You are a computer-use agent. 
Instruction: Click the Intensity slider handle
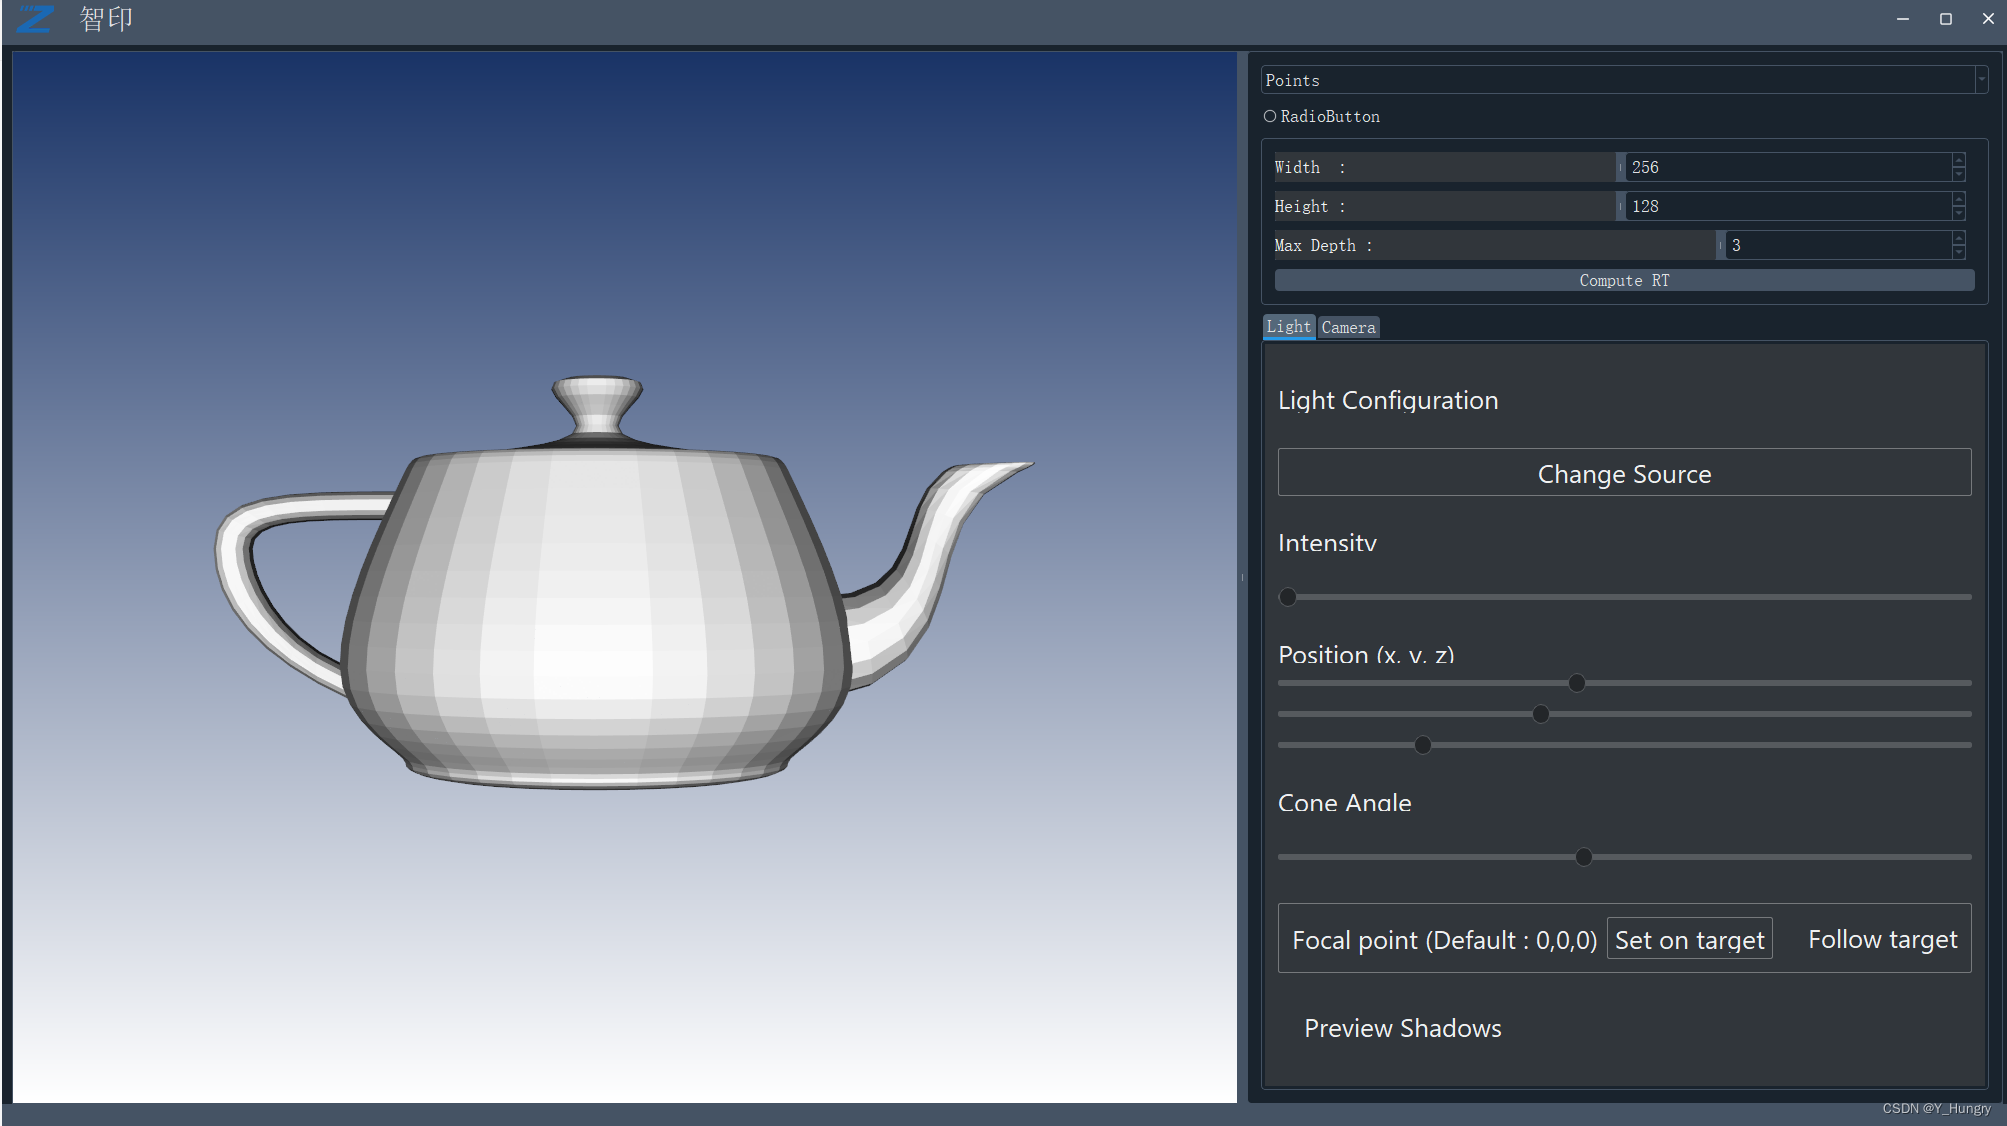(1287, 596)
